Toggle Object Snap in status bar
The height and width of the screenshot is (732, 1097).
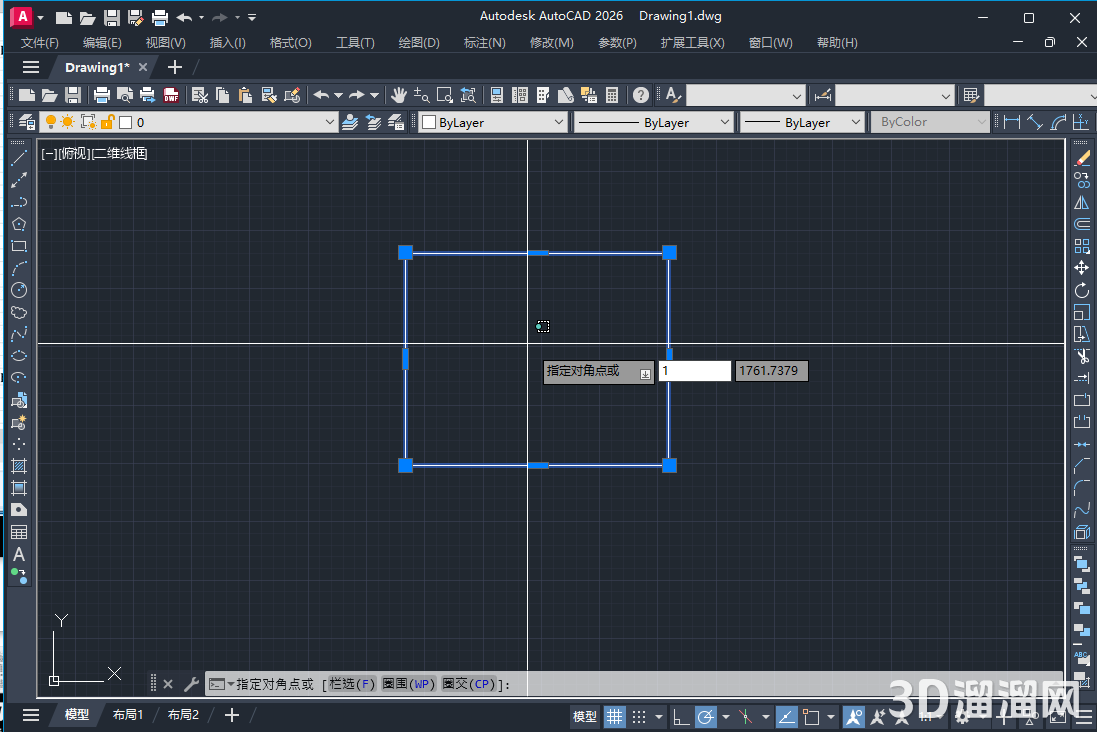pos(812,717)
